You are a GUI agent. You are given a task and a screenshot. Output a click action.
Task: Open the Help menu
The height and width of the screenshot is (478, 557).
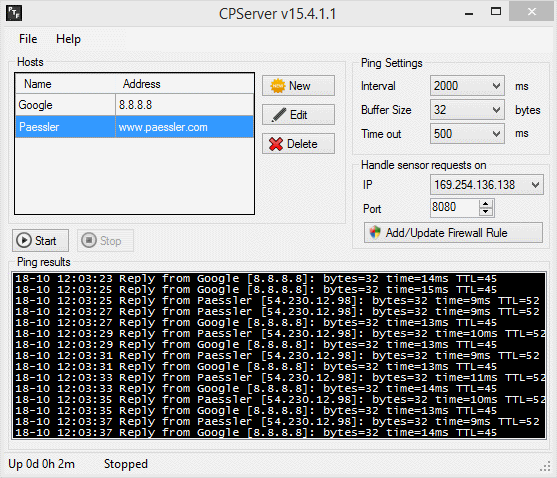[68, 39]
